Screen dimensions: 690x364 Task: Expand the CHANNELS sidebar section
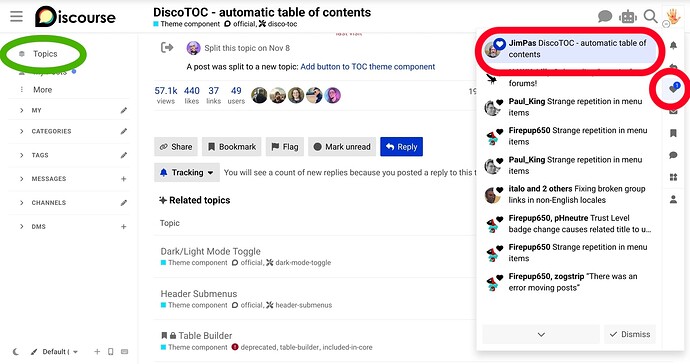22,202
